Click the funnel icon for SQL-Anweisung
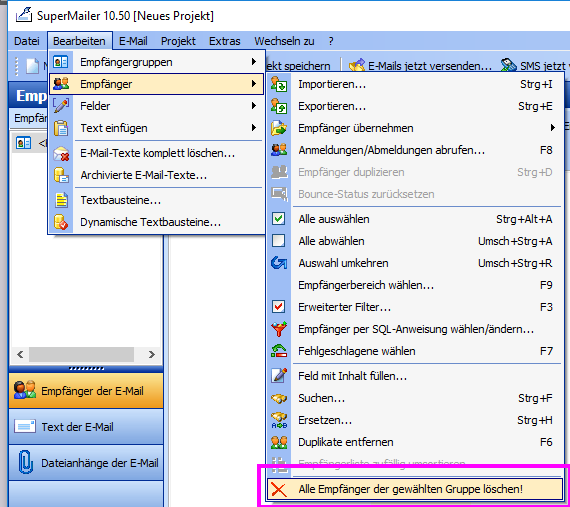This screenshot has width=570, height=507. (x=279, y=329)
